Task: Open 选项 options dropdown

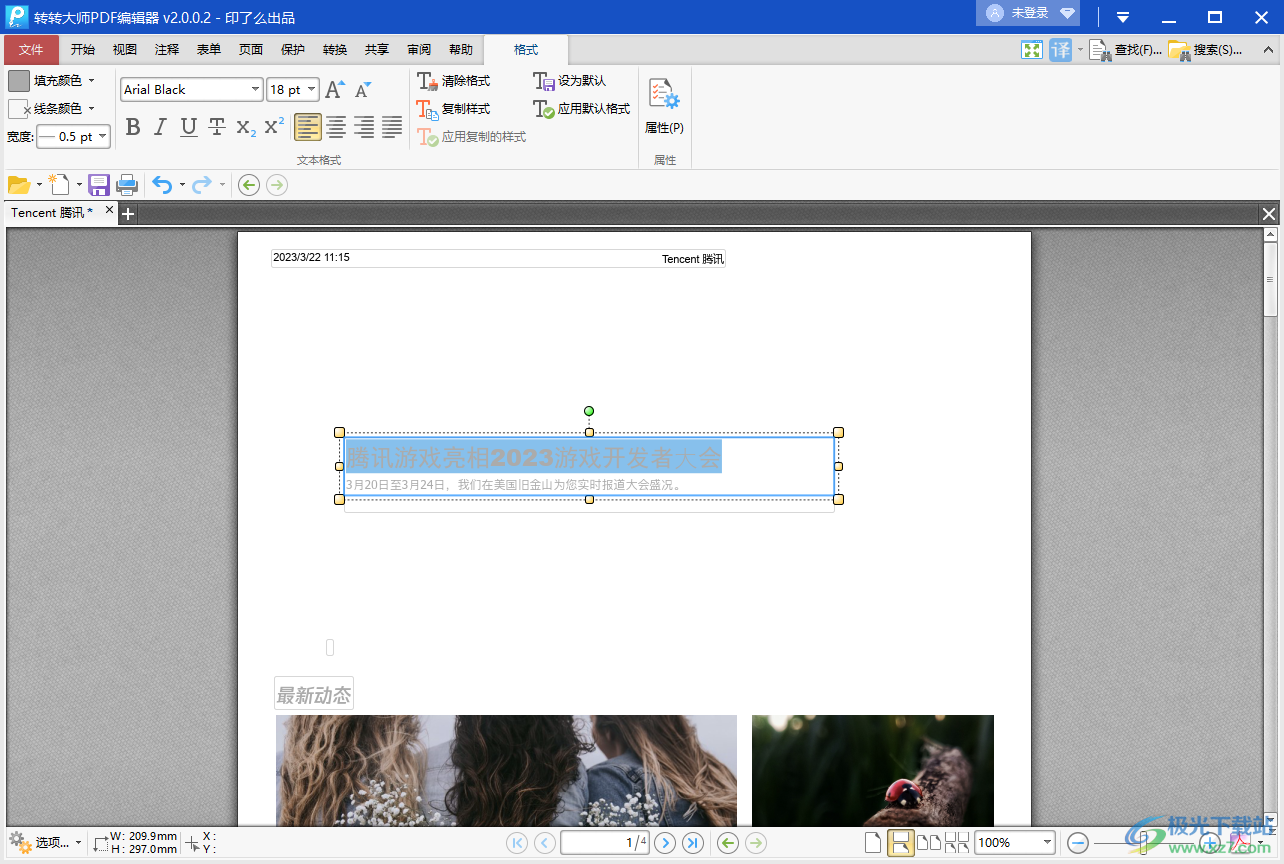Action: [x=46, y=843]
